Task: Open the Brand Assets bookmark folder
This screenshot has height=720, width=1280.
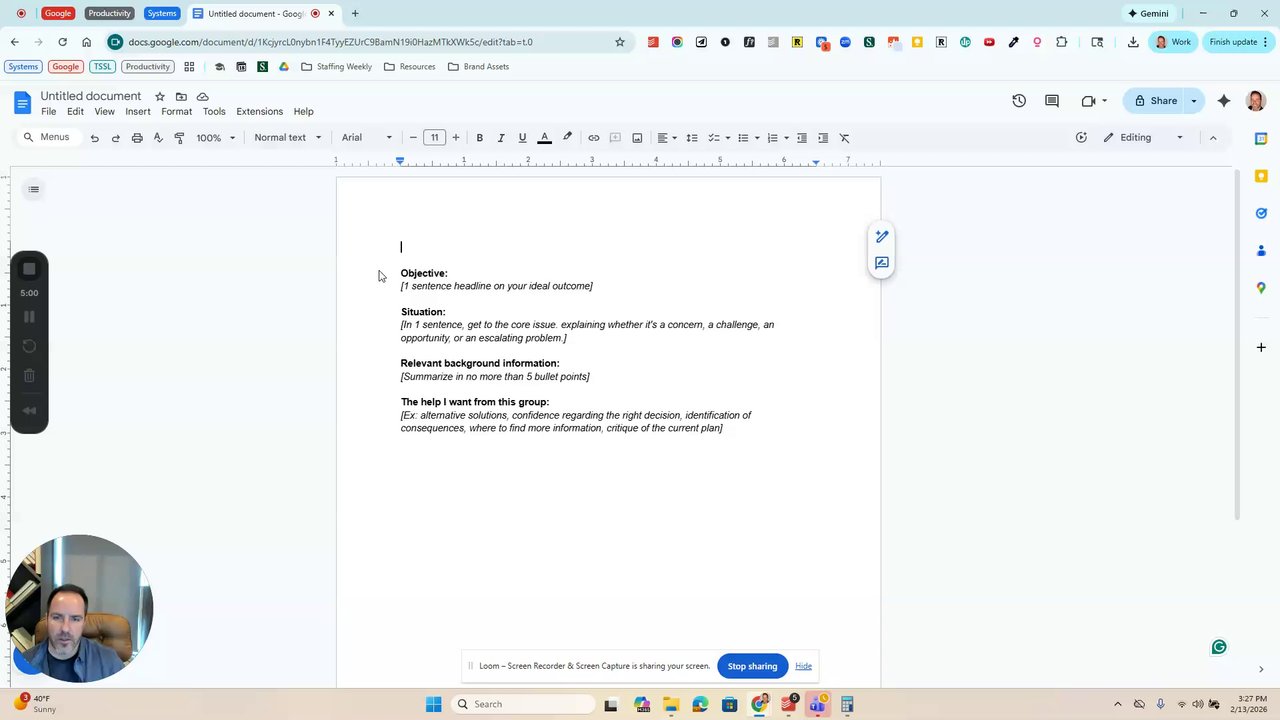Action: [x=478, y=67]
